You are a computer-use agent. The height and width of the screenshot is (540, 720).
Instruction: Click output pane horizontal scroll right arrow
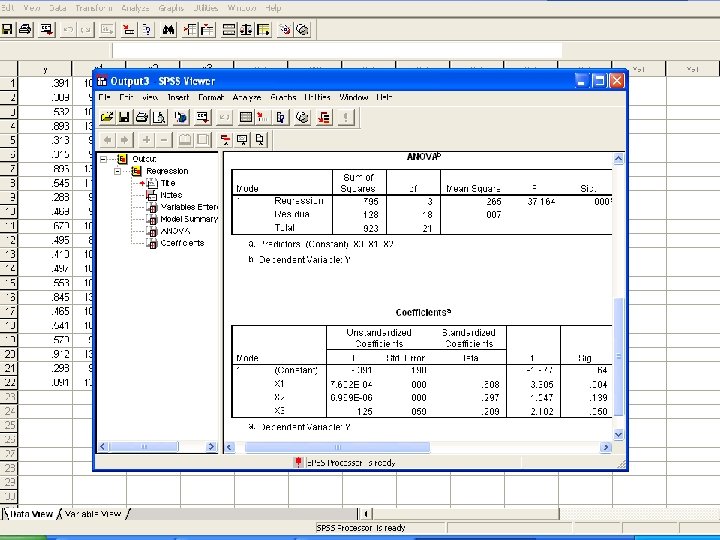pyautogui.click(x=606, y=447)
